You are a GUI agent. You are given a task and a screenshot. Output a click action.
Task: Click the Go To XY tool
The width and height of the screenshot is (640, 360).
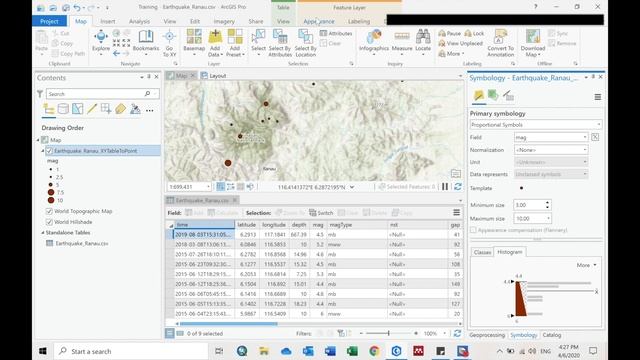[x=169, y=43]
